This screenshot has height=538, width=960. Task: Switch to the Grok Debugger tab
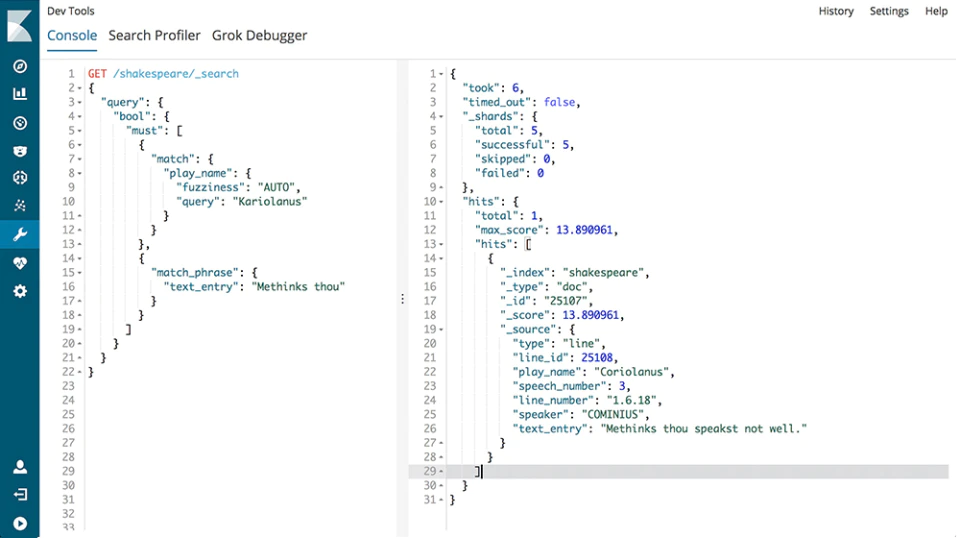(260, 35)
